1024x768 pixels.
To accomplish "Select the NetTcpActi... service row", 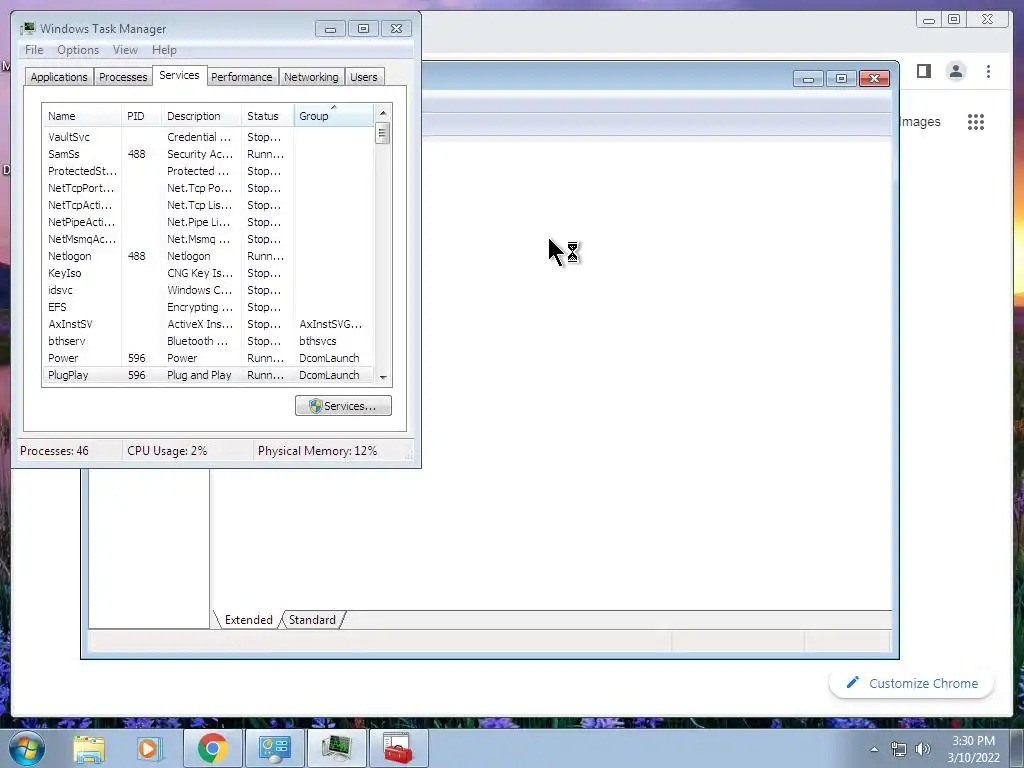I will tap(208, 205).
